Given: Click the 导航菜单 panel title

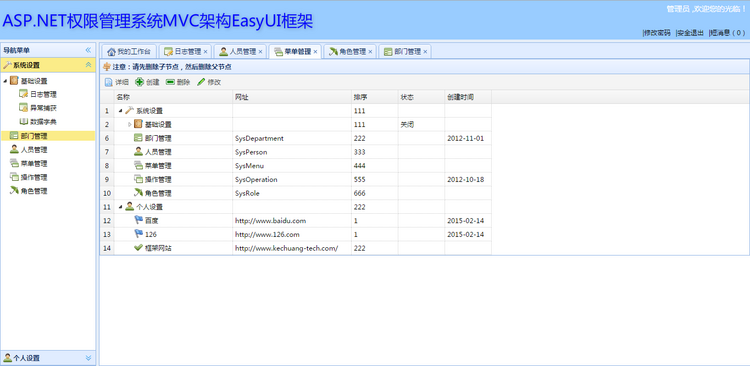Looking at the screenshot, I should (x=16, y=50).
